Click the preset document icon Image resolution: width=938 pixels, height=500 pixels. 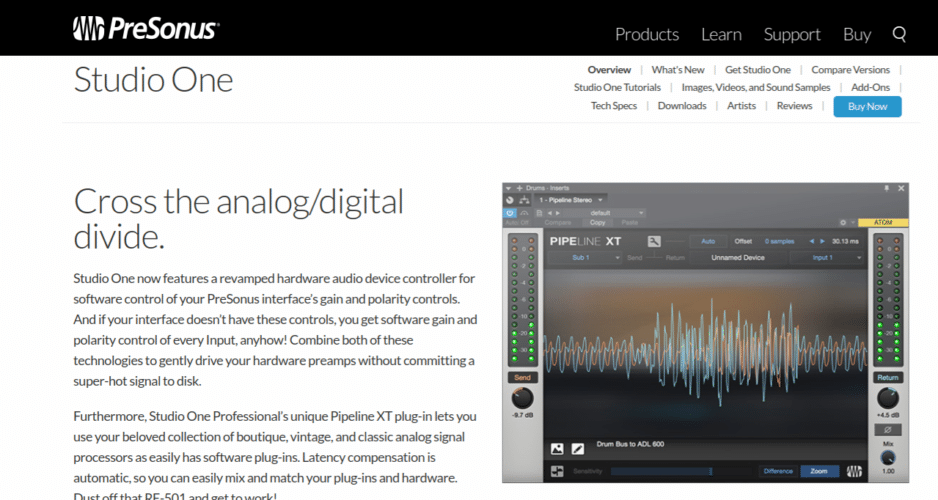coord(539,212)
